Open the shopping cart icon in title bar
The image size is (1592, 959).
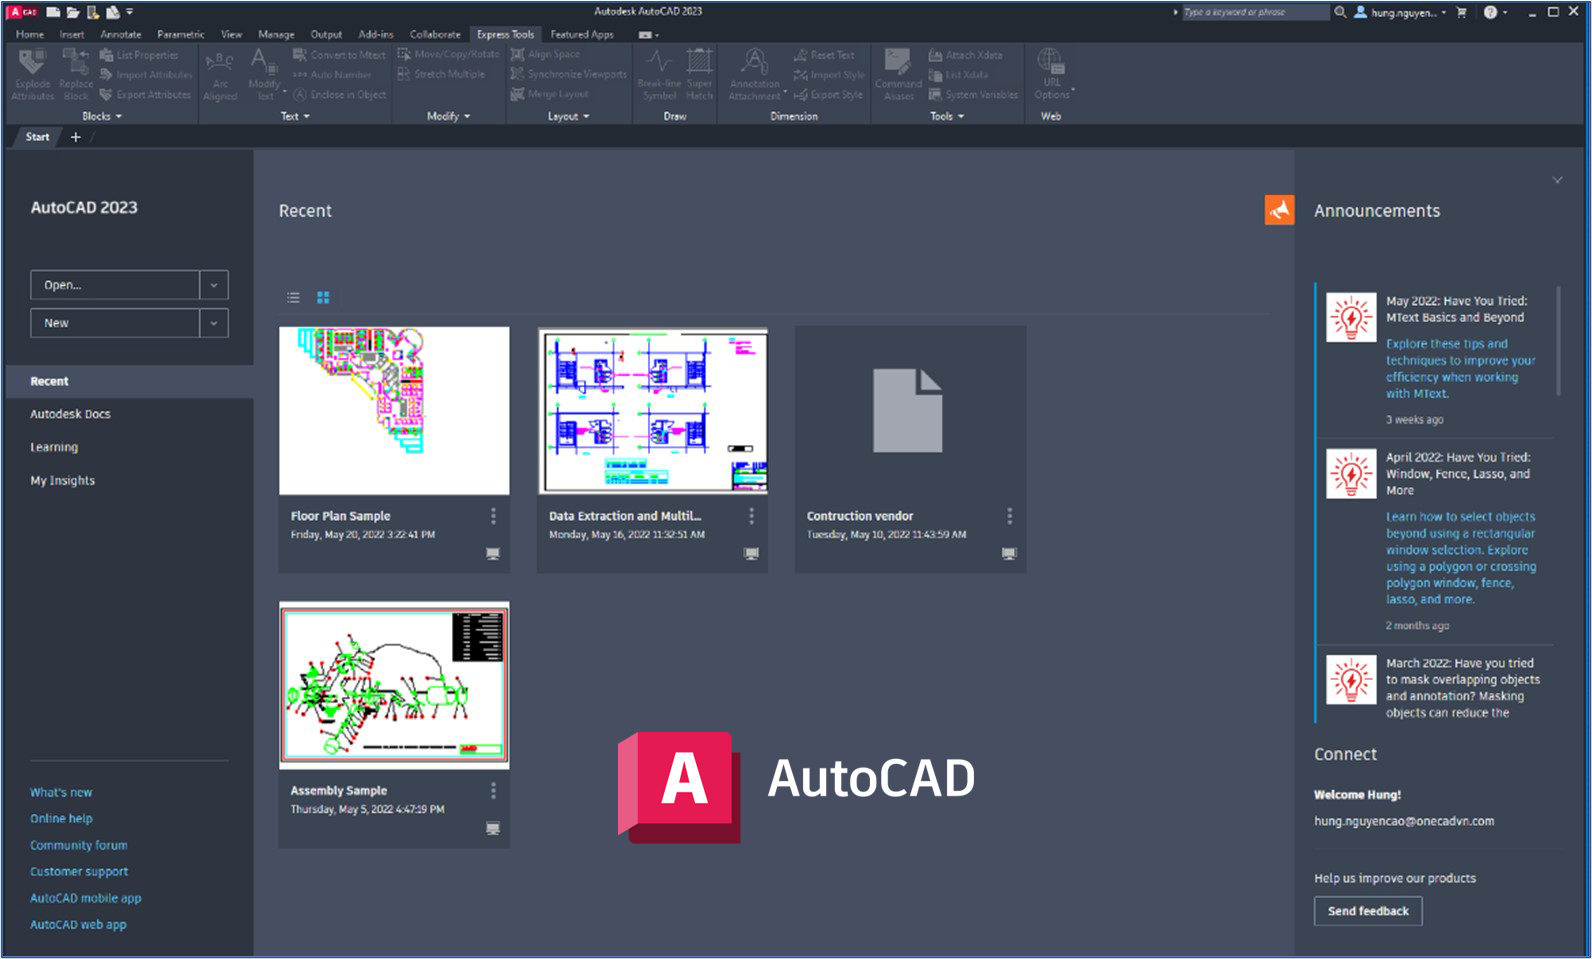[x=1462, y=12]
